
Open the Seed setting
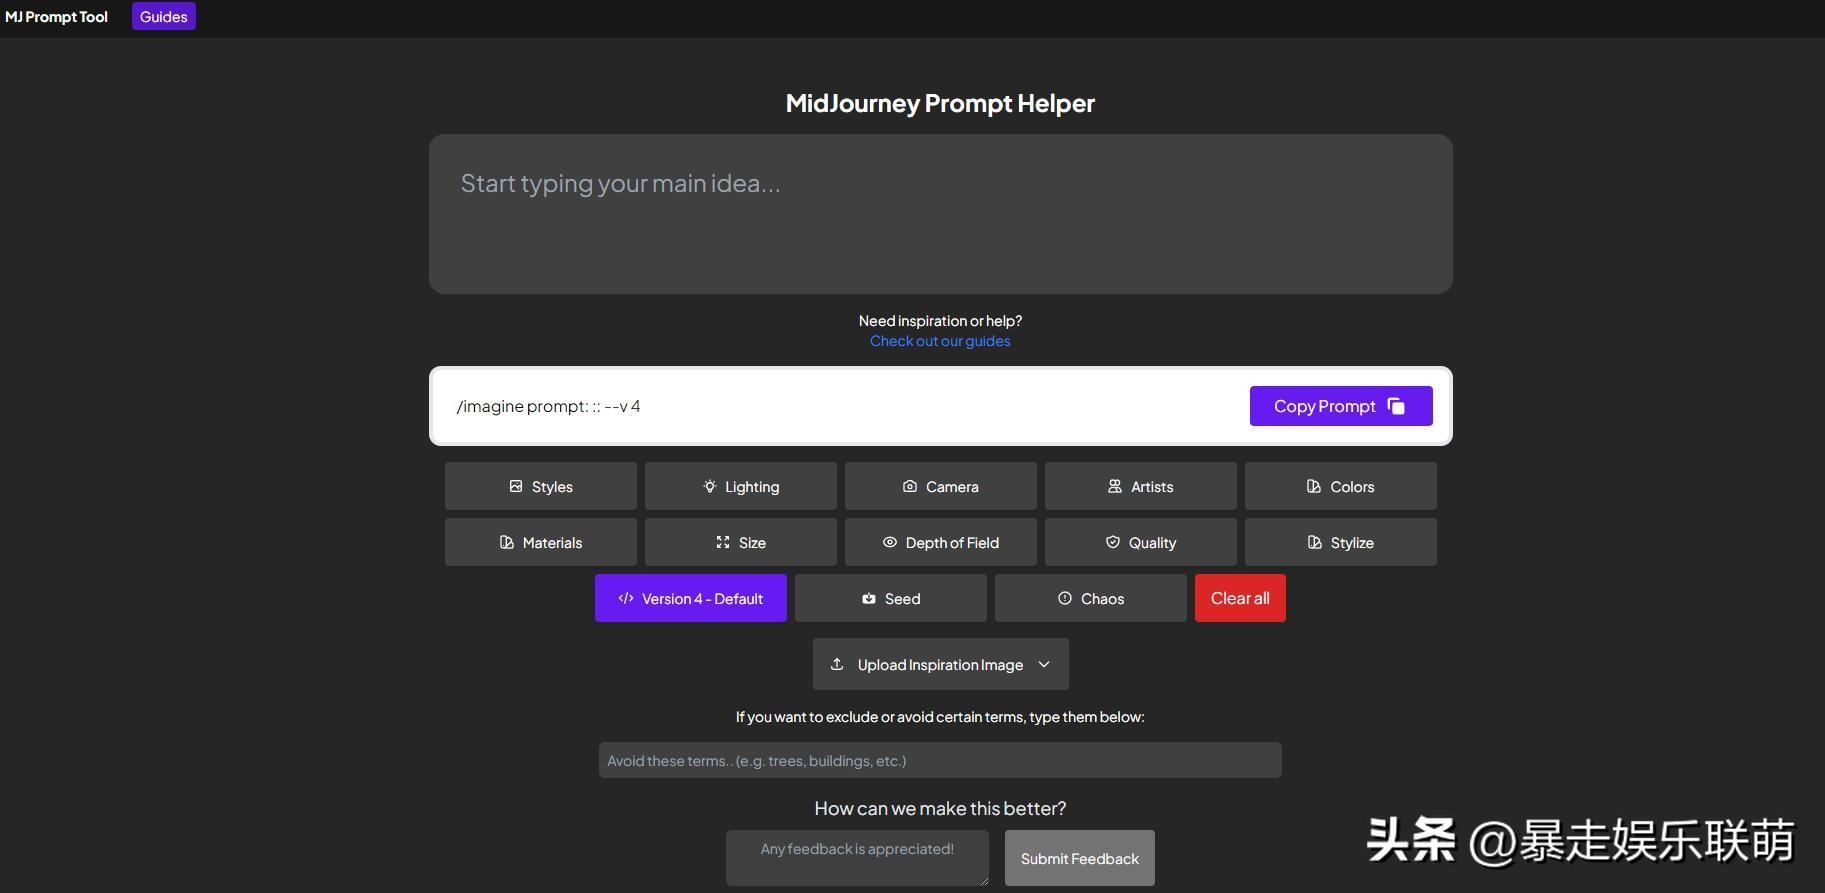[891, 598]
